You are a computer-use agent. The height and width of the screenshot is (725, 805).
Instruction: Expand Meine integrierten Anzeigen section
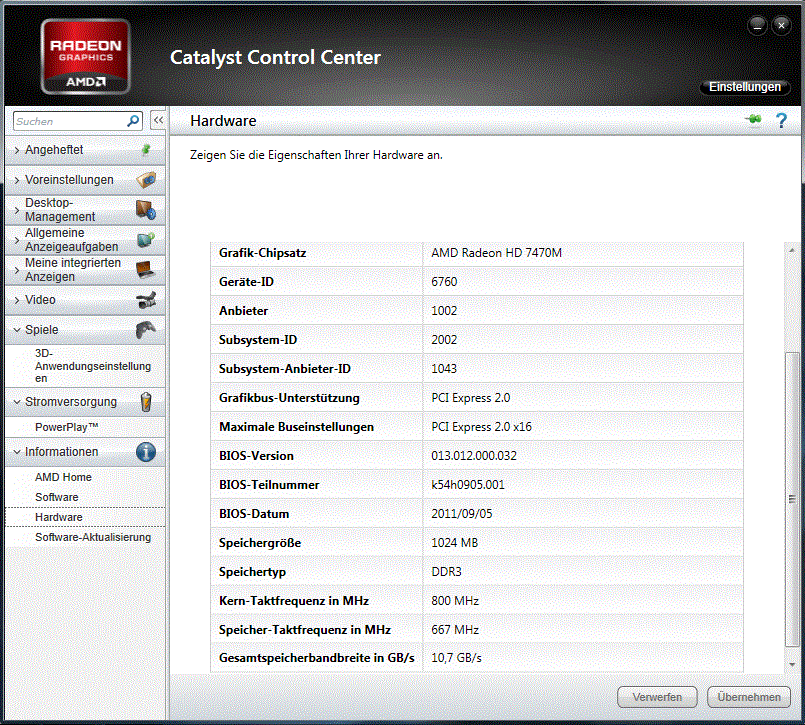pyautogui.click(x=17, y=270)
